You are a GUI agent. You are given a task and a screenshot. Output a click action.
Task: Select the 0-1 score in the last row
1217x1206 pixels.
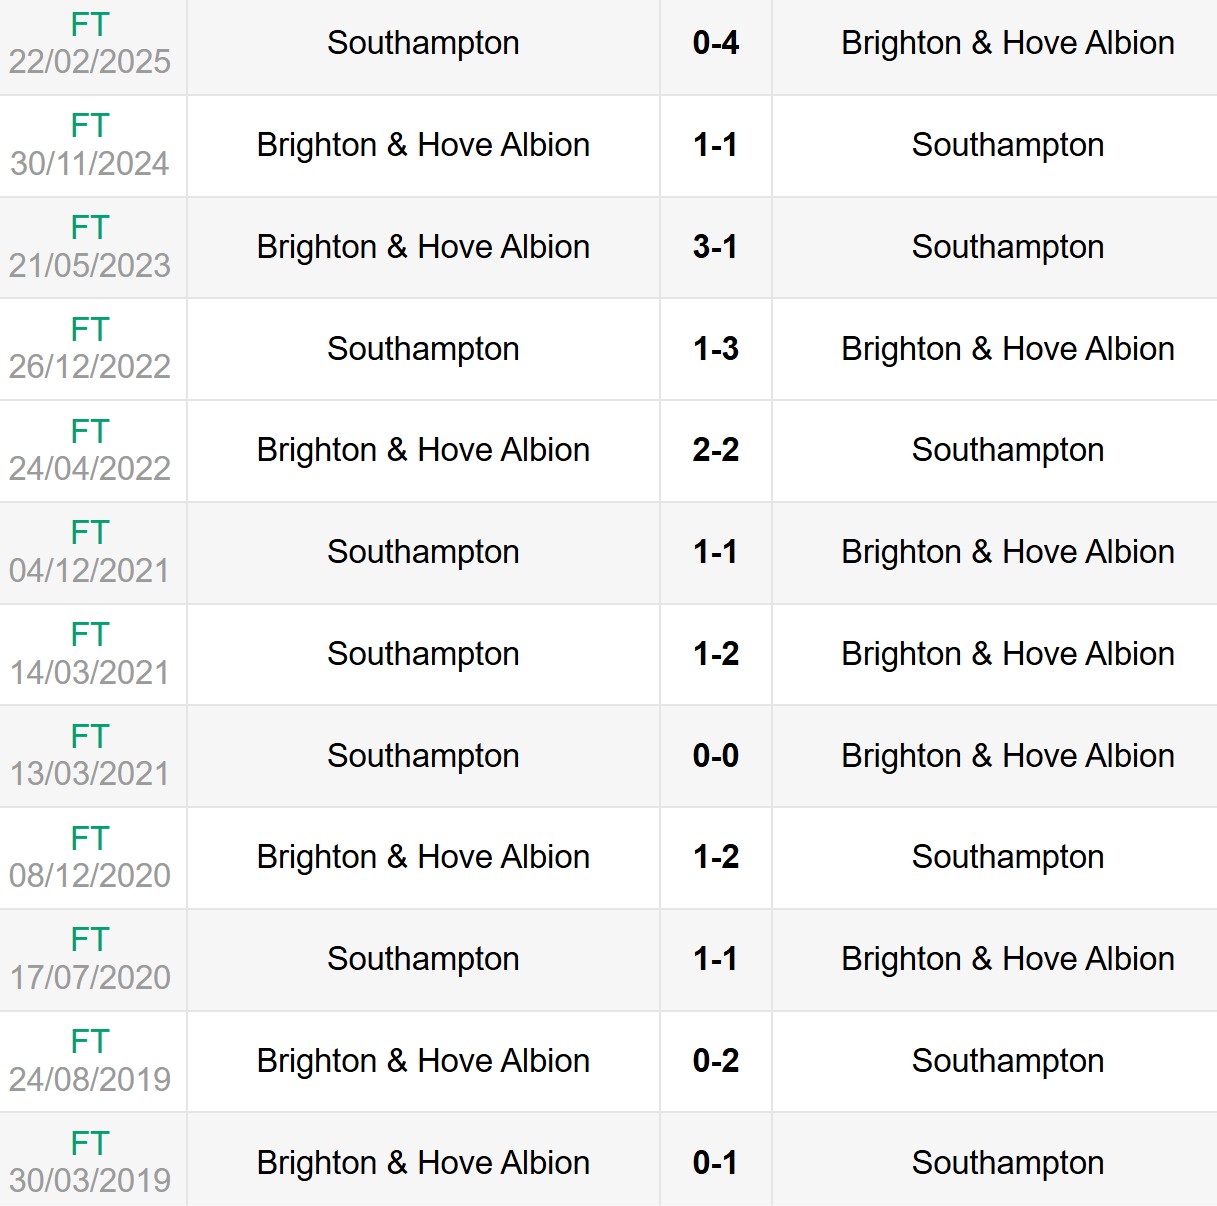click(x=715, y=1163)
